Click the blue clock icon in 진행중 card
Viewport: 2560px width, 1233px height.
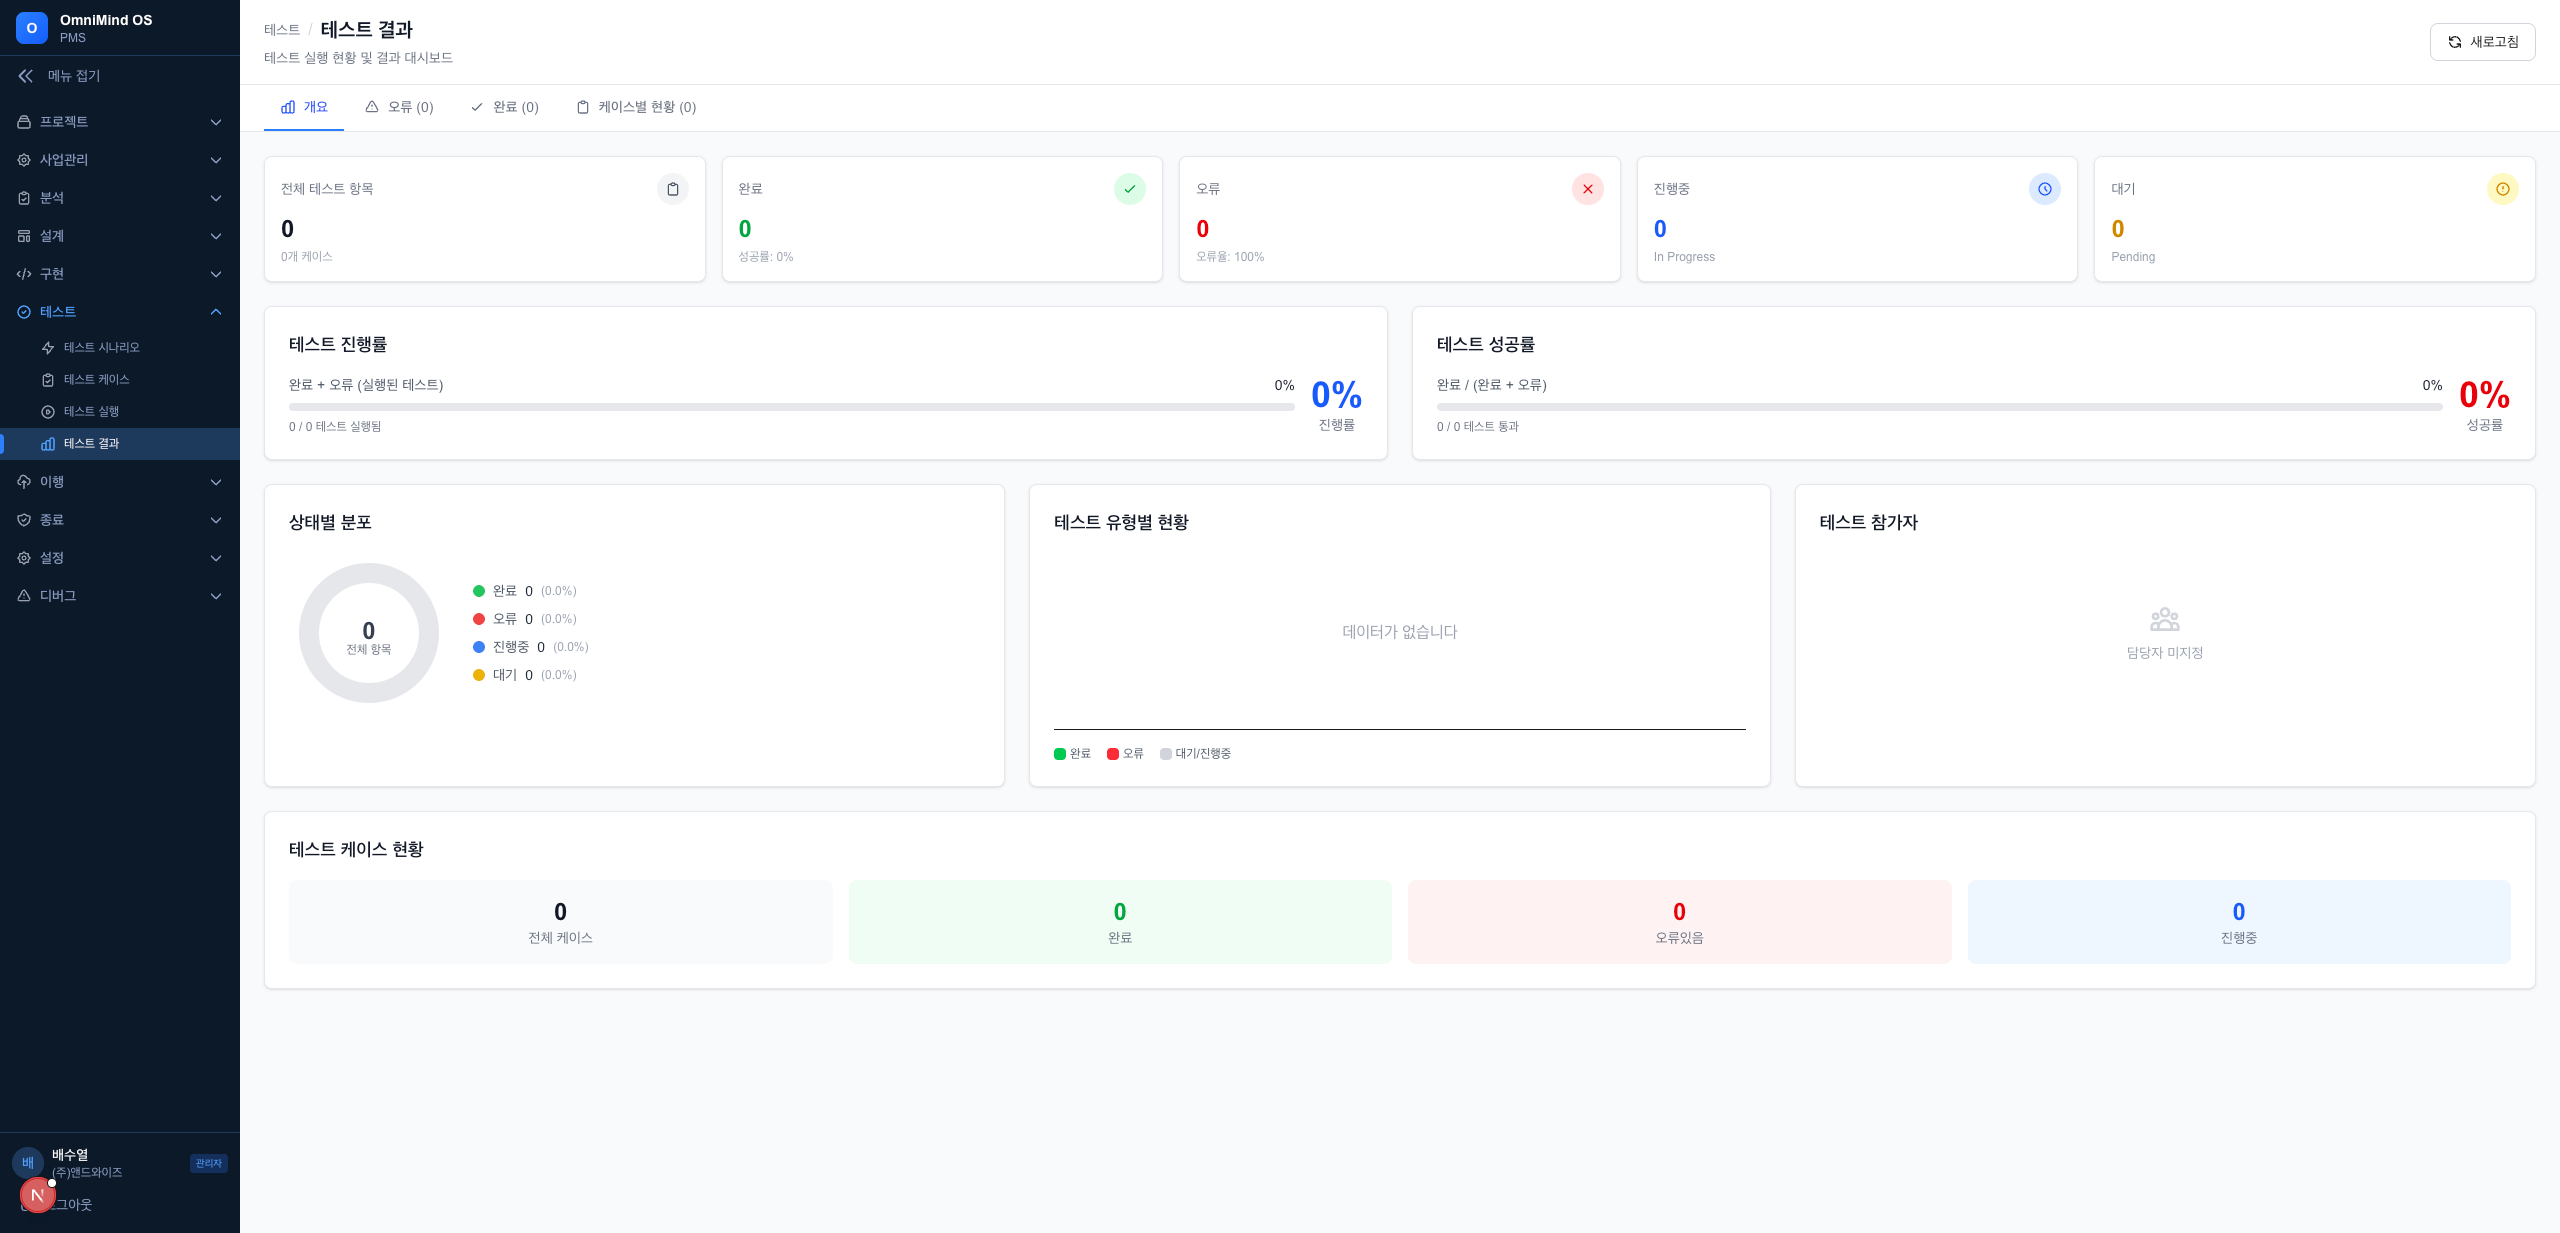(2044, 189)
